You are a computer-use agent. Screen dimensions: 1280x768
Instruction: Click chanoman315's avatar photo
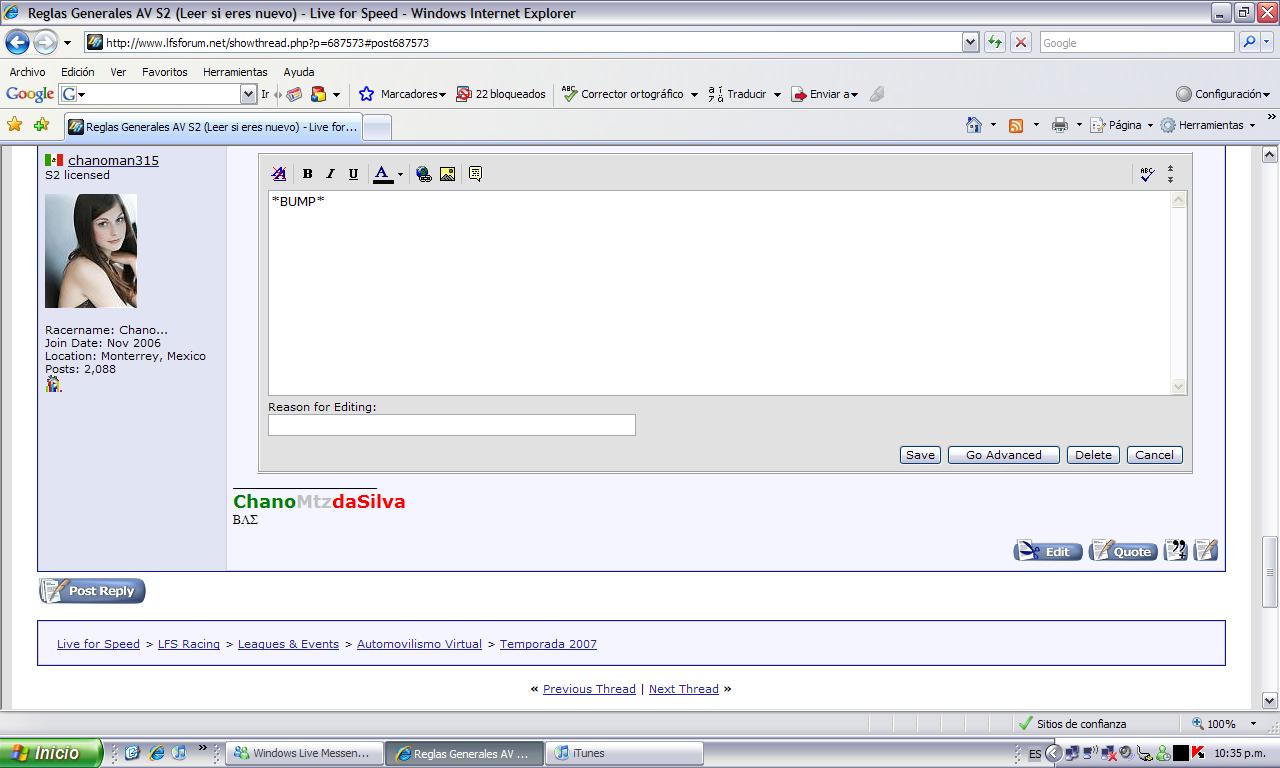tap(91, 251)
